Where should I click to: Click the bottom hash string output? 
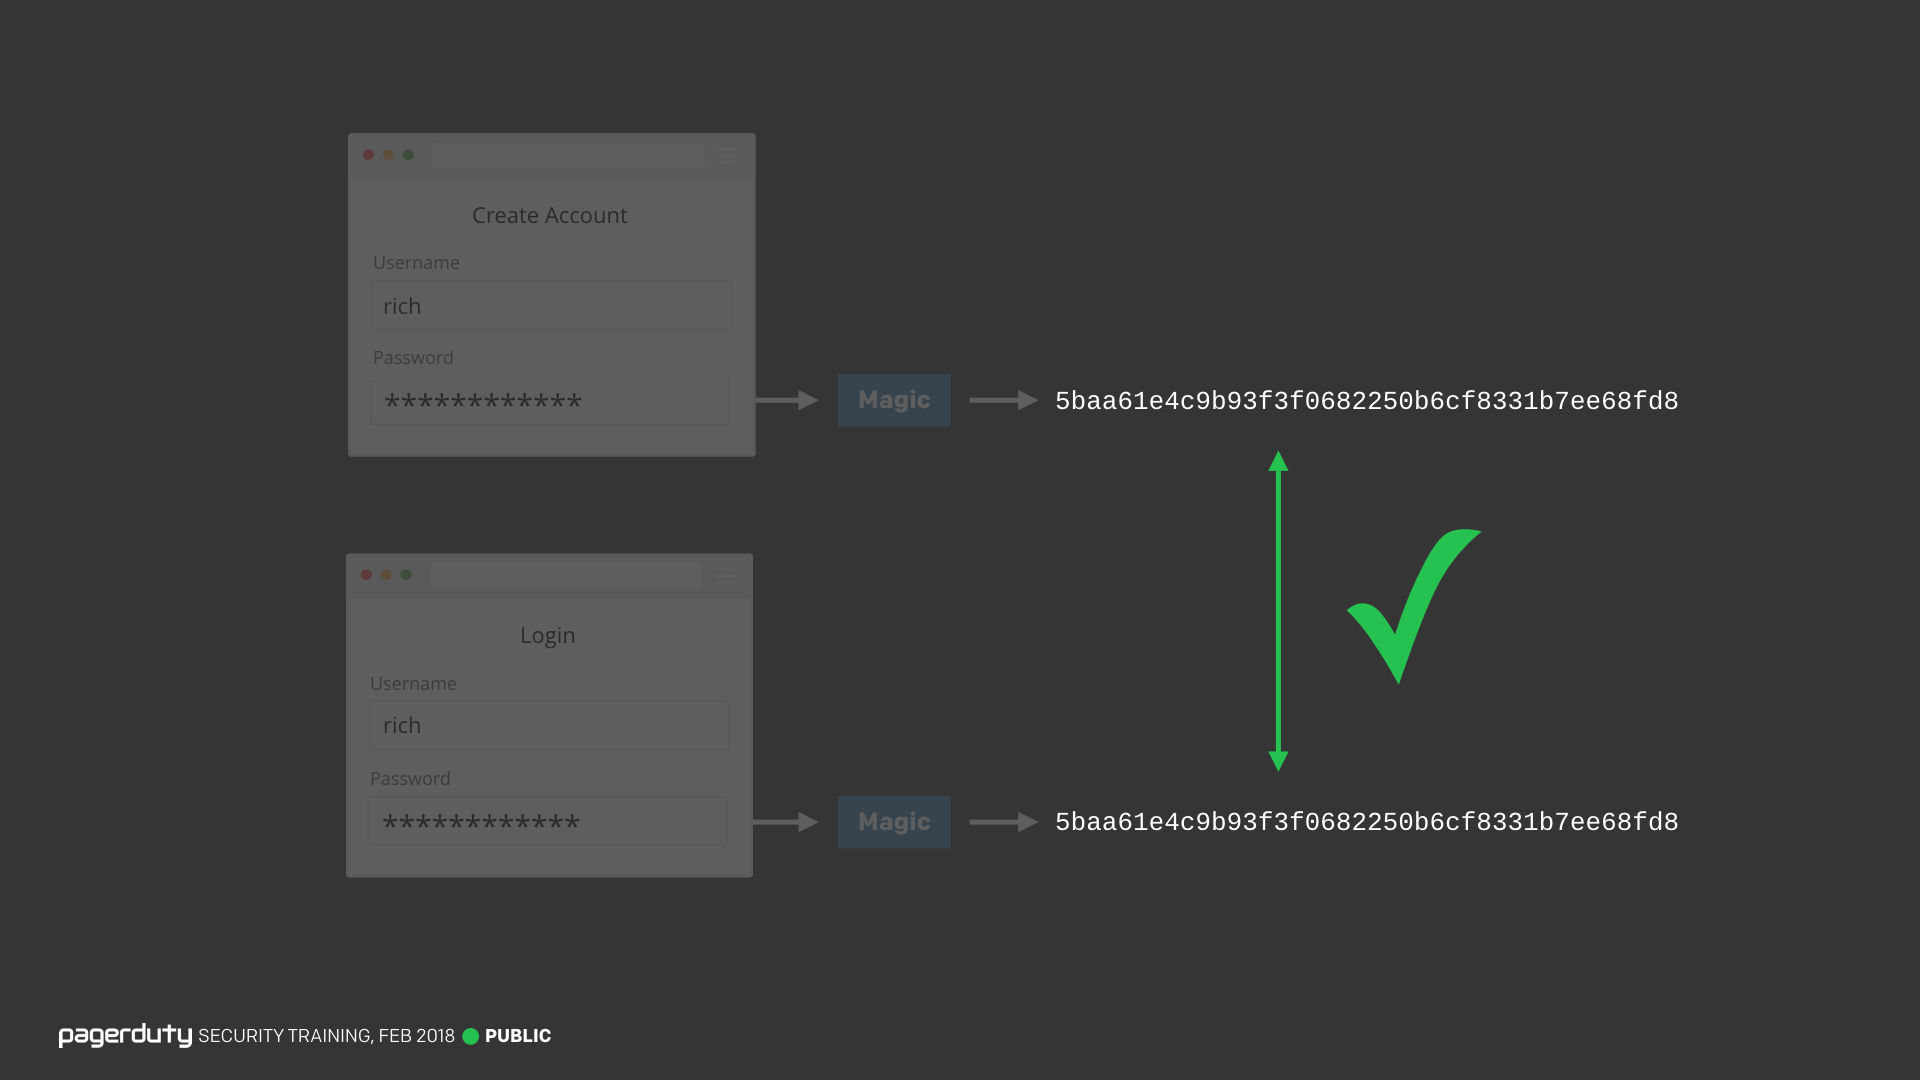(x=1367, y=822)
